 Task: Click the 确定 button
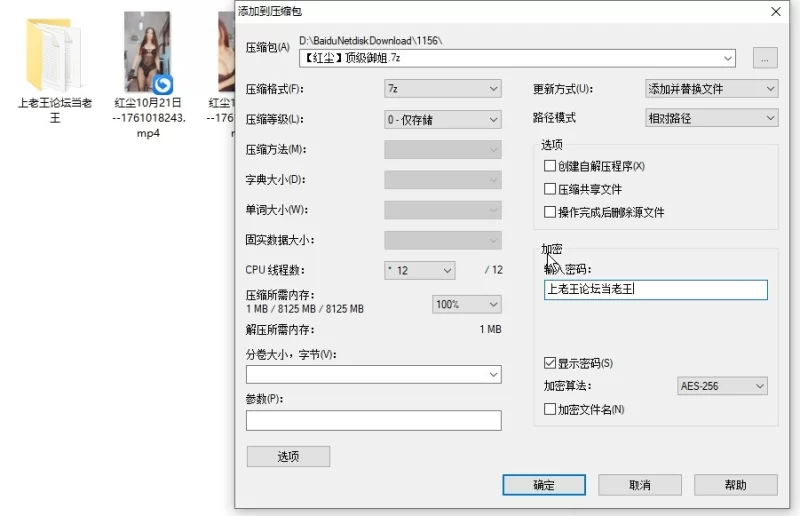coord(543,485)
